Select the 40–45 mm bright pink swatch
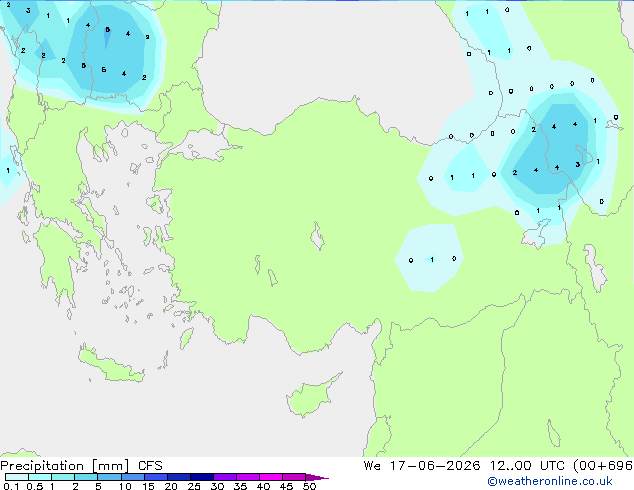 (x=271, y=477)
